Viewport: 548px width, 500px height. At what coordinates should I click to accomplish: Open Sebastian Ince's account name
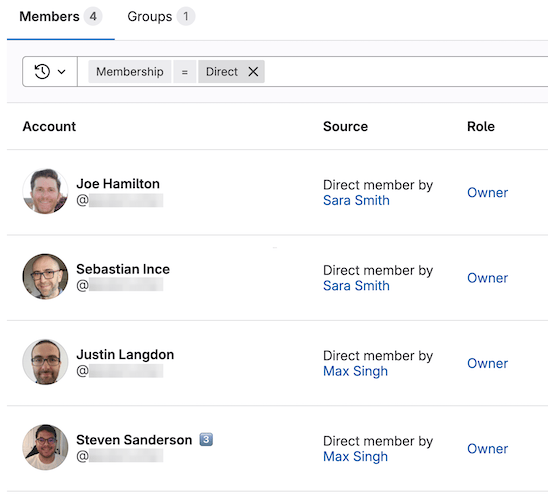point(123,269)
